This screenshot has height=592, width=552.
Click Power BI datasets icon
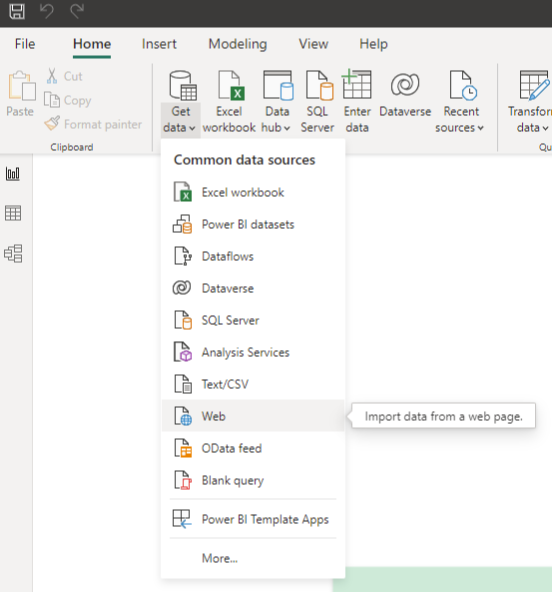click(x=182, y=224)
